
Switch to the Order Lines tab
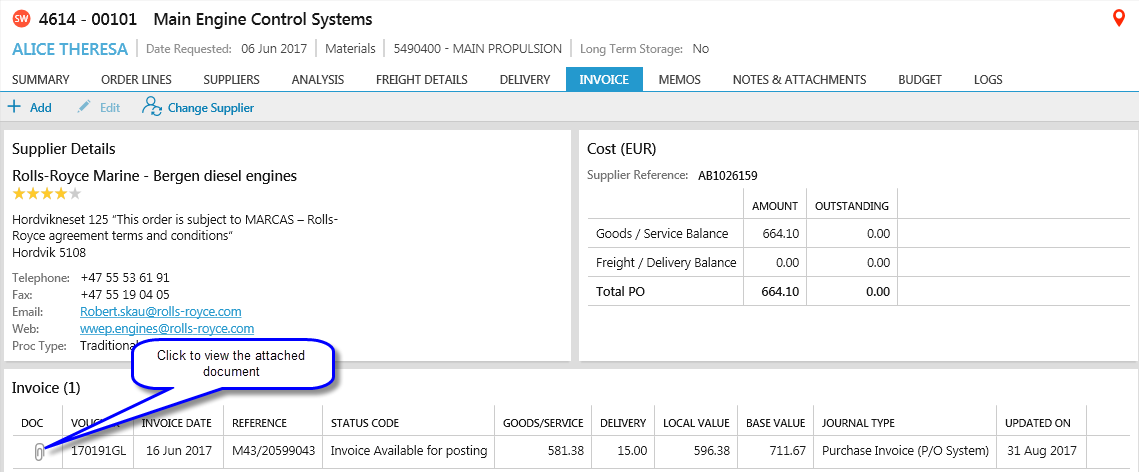click(x=136, y=80)
